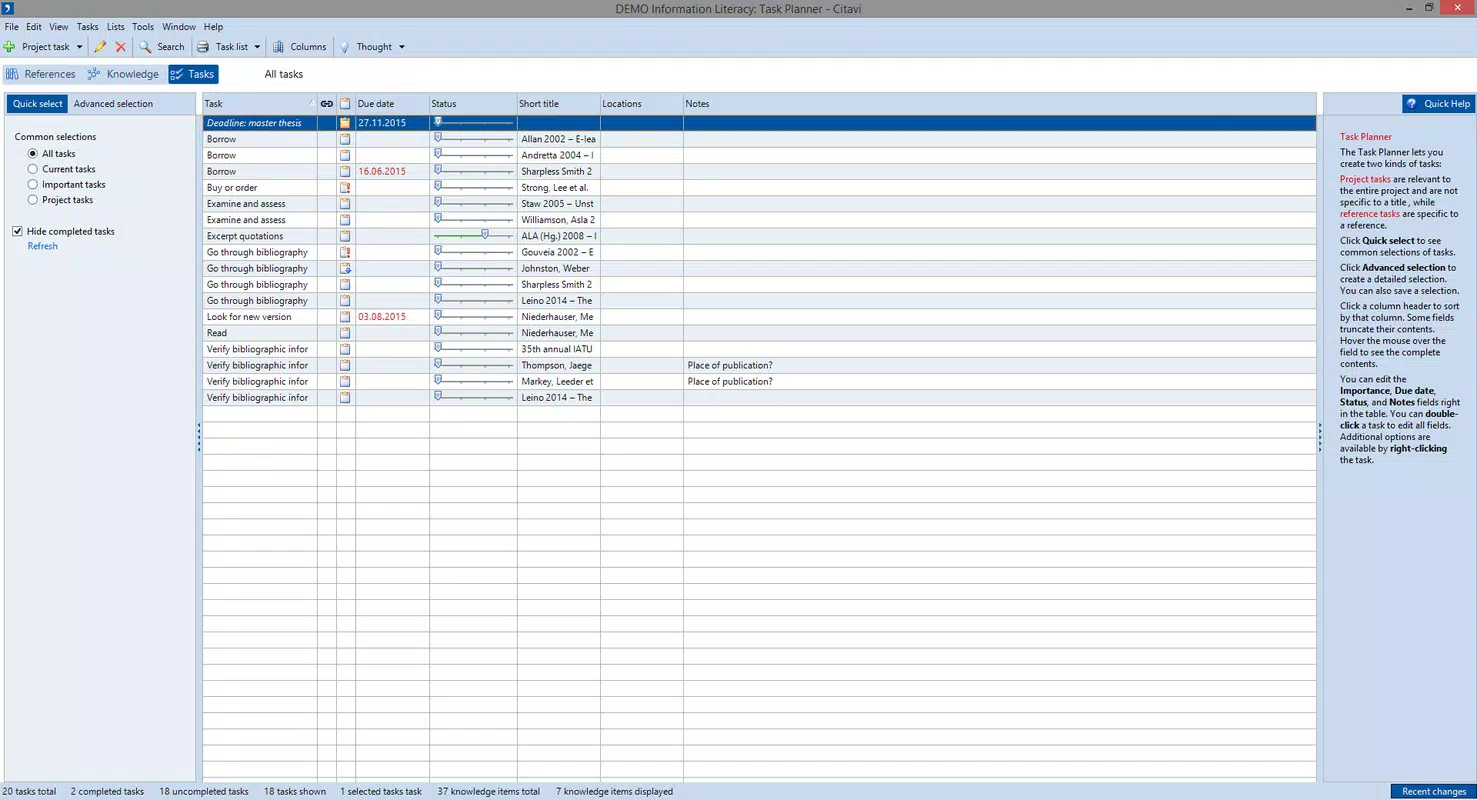Collapse the left panel using splitter arrows
The height and width of the screenshot is (800, 1477).
[x=199, y=437]
